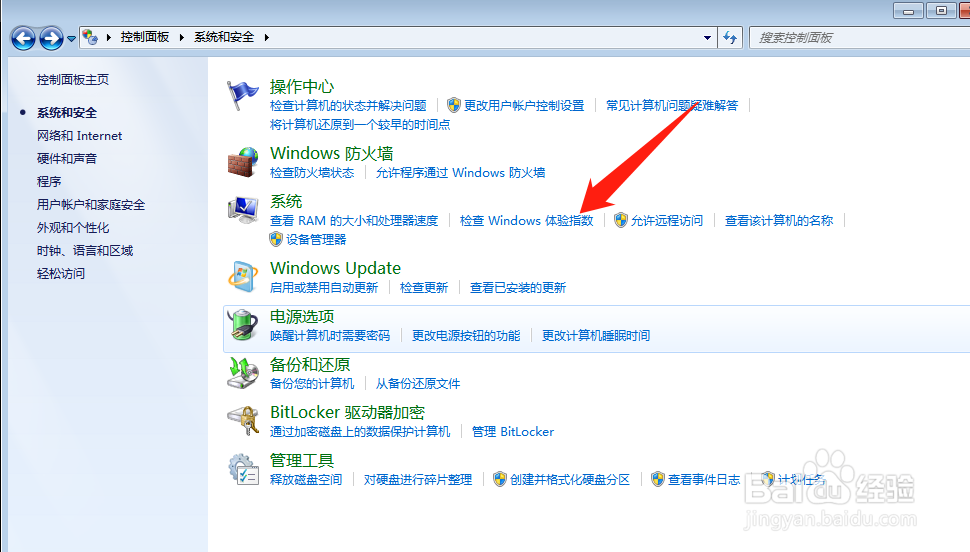Screen dimensions: 970x552
Task: Click 备份您的计算机 link
Action: click(x=312, y=384)
